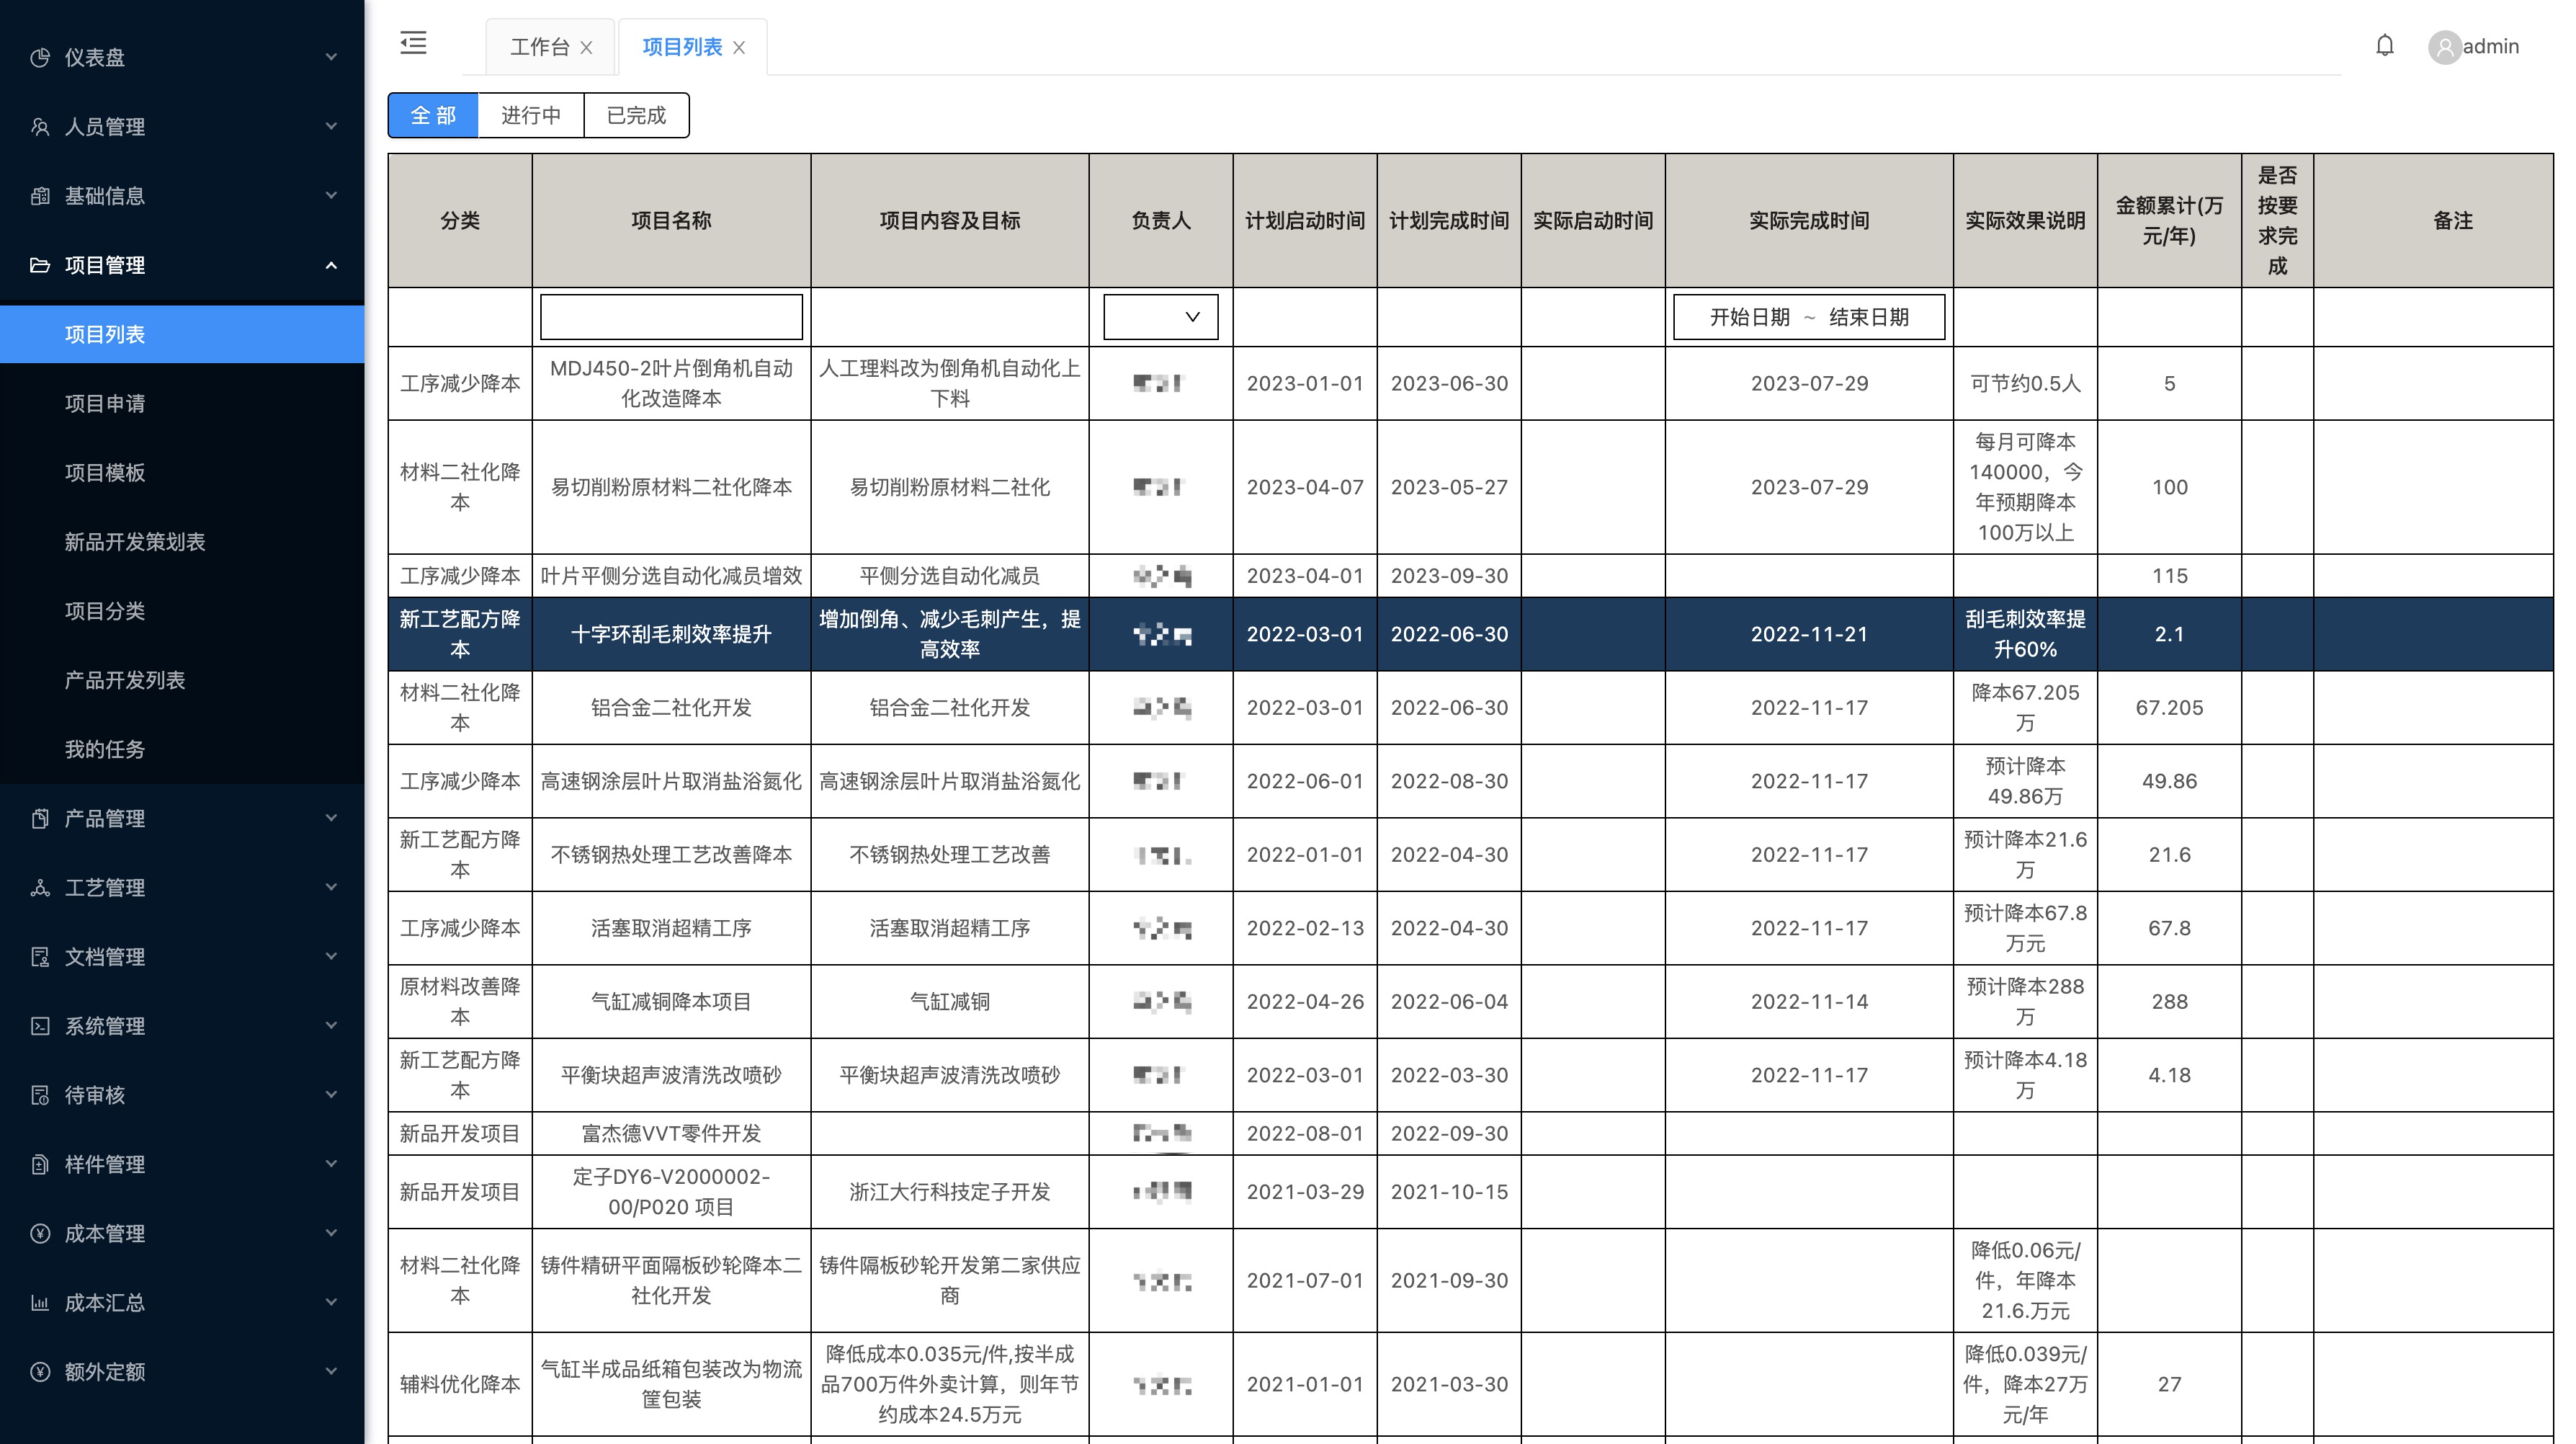2576x1444 pixels.
Task: Open 项目列表 in the sidebar
Action: pyautogui.click(x=182, y=334)
